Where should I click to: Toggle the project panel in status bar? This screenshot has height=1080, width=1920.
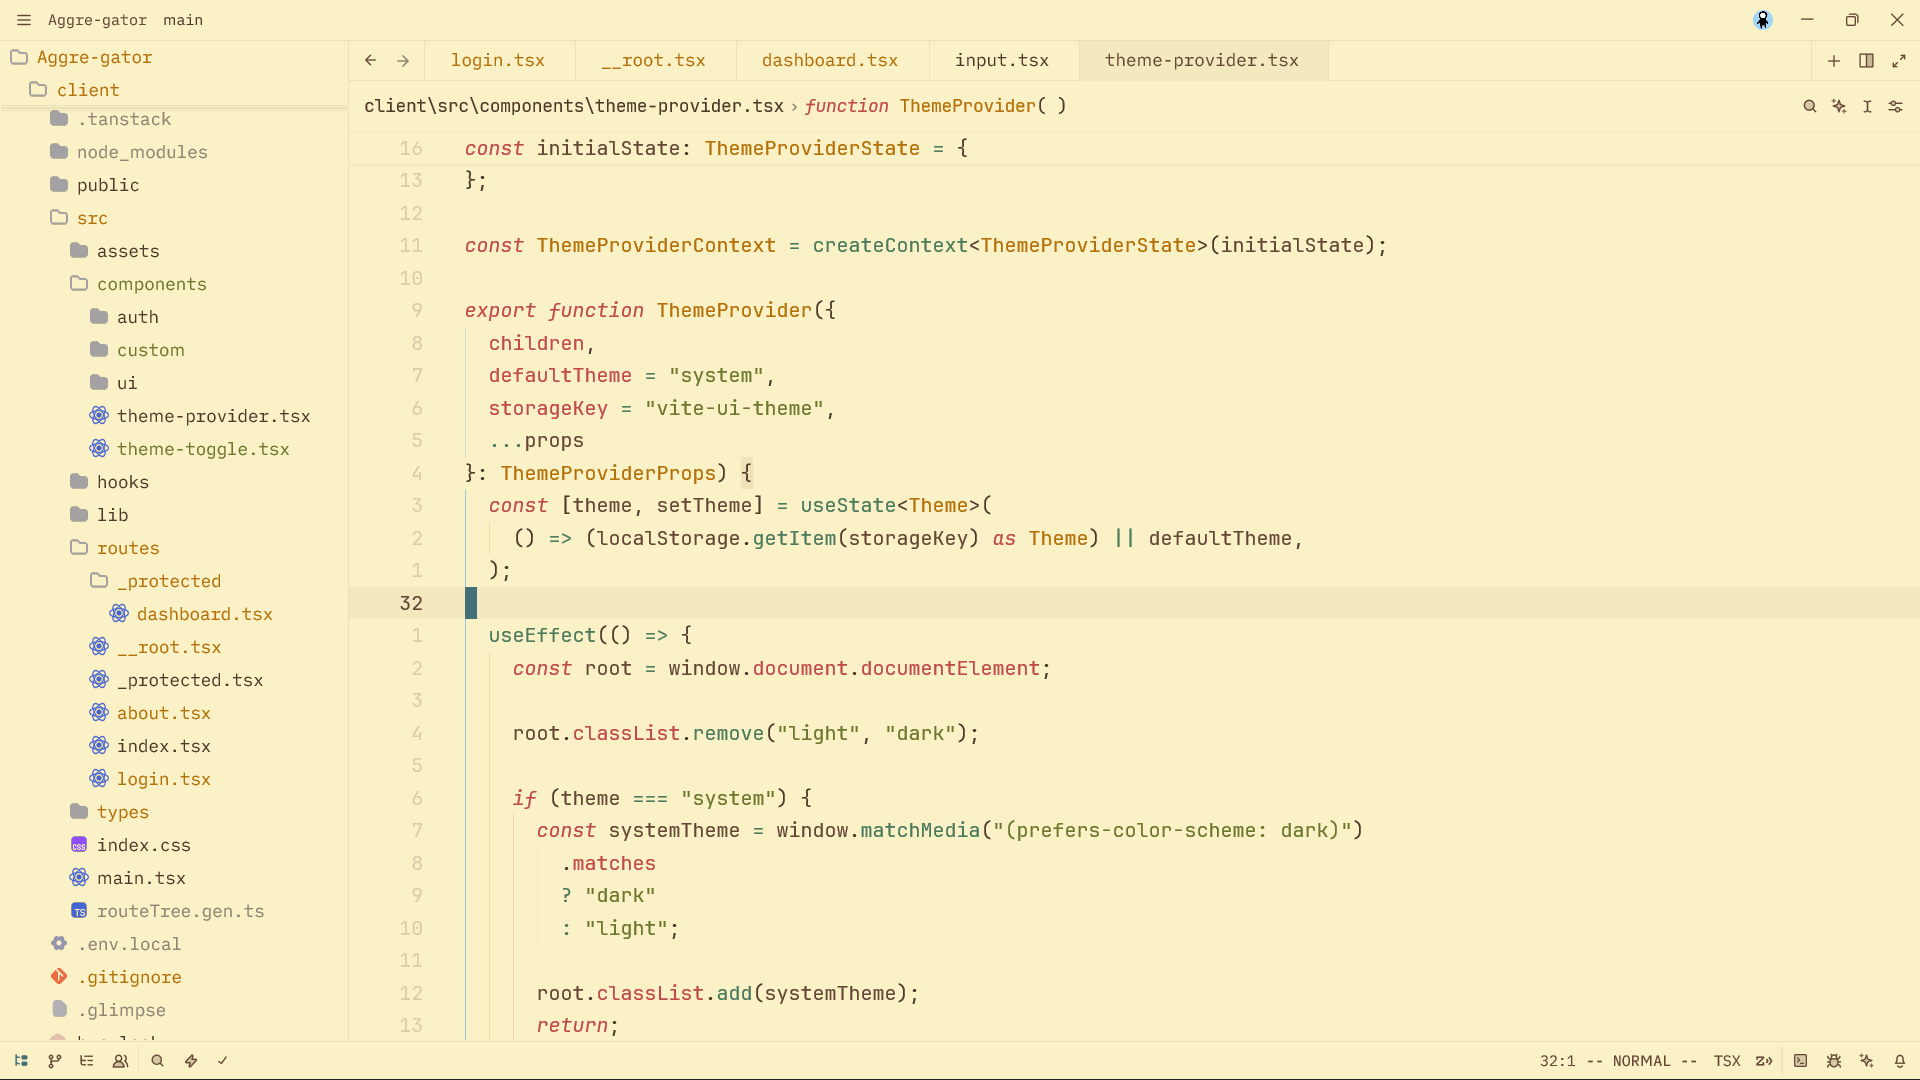click(x=21, y=1061)
